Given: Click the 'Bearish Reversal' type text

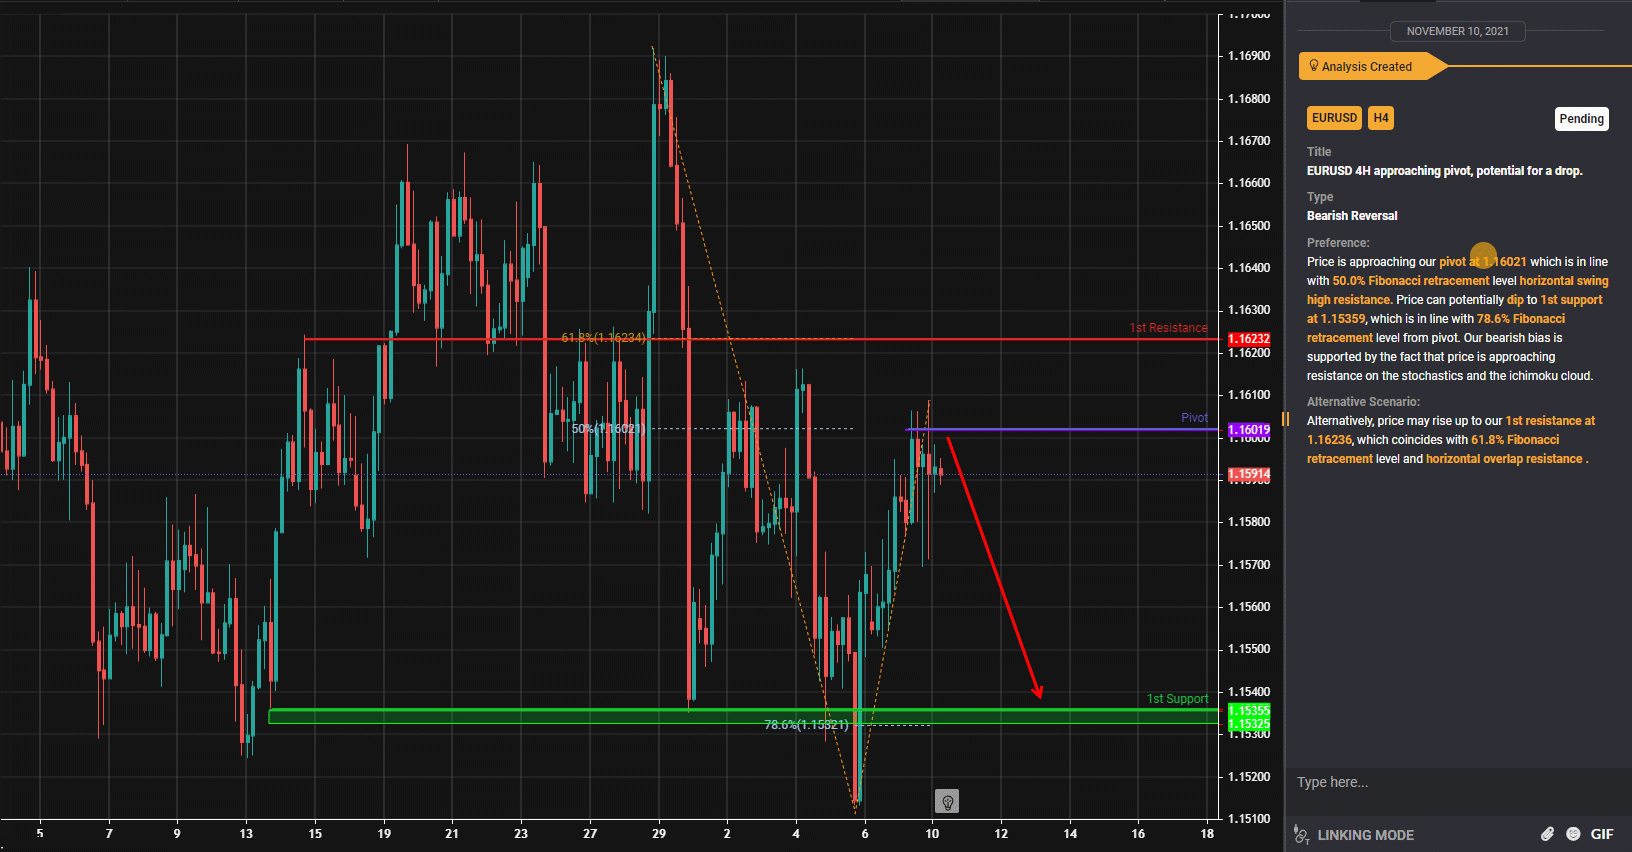Looking at the screenshot, I should (x=1352, y=216).
